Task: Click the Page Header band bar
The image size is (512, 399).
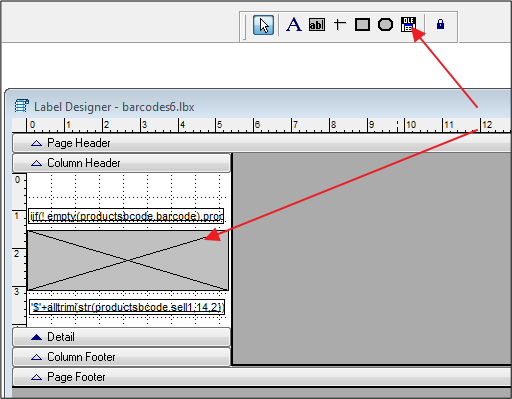Action: 262,143
